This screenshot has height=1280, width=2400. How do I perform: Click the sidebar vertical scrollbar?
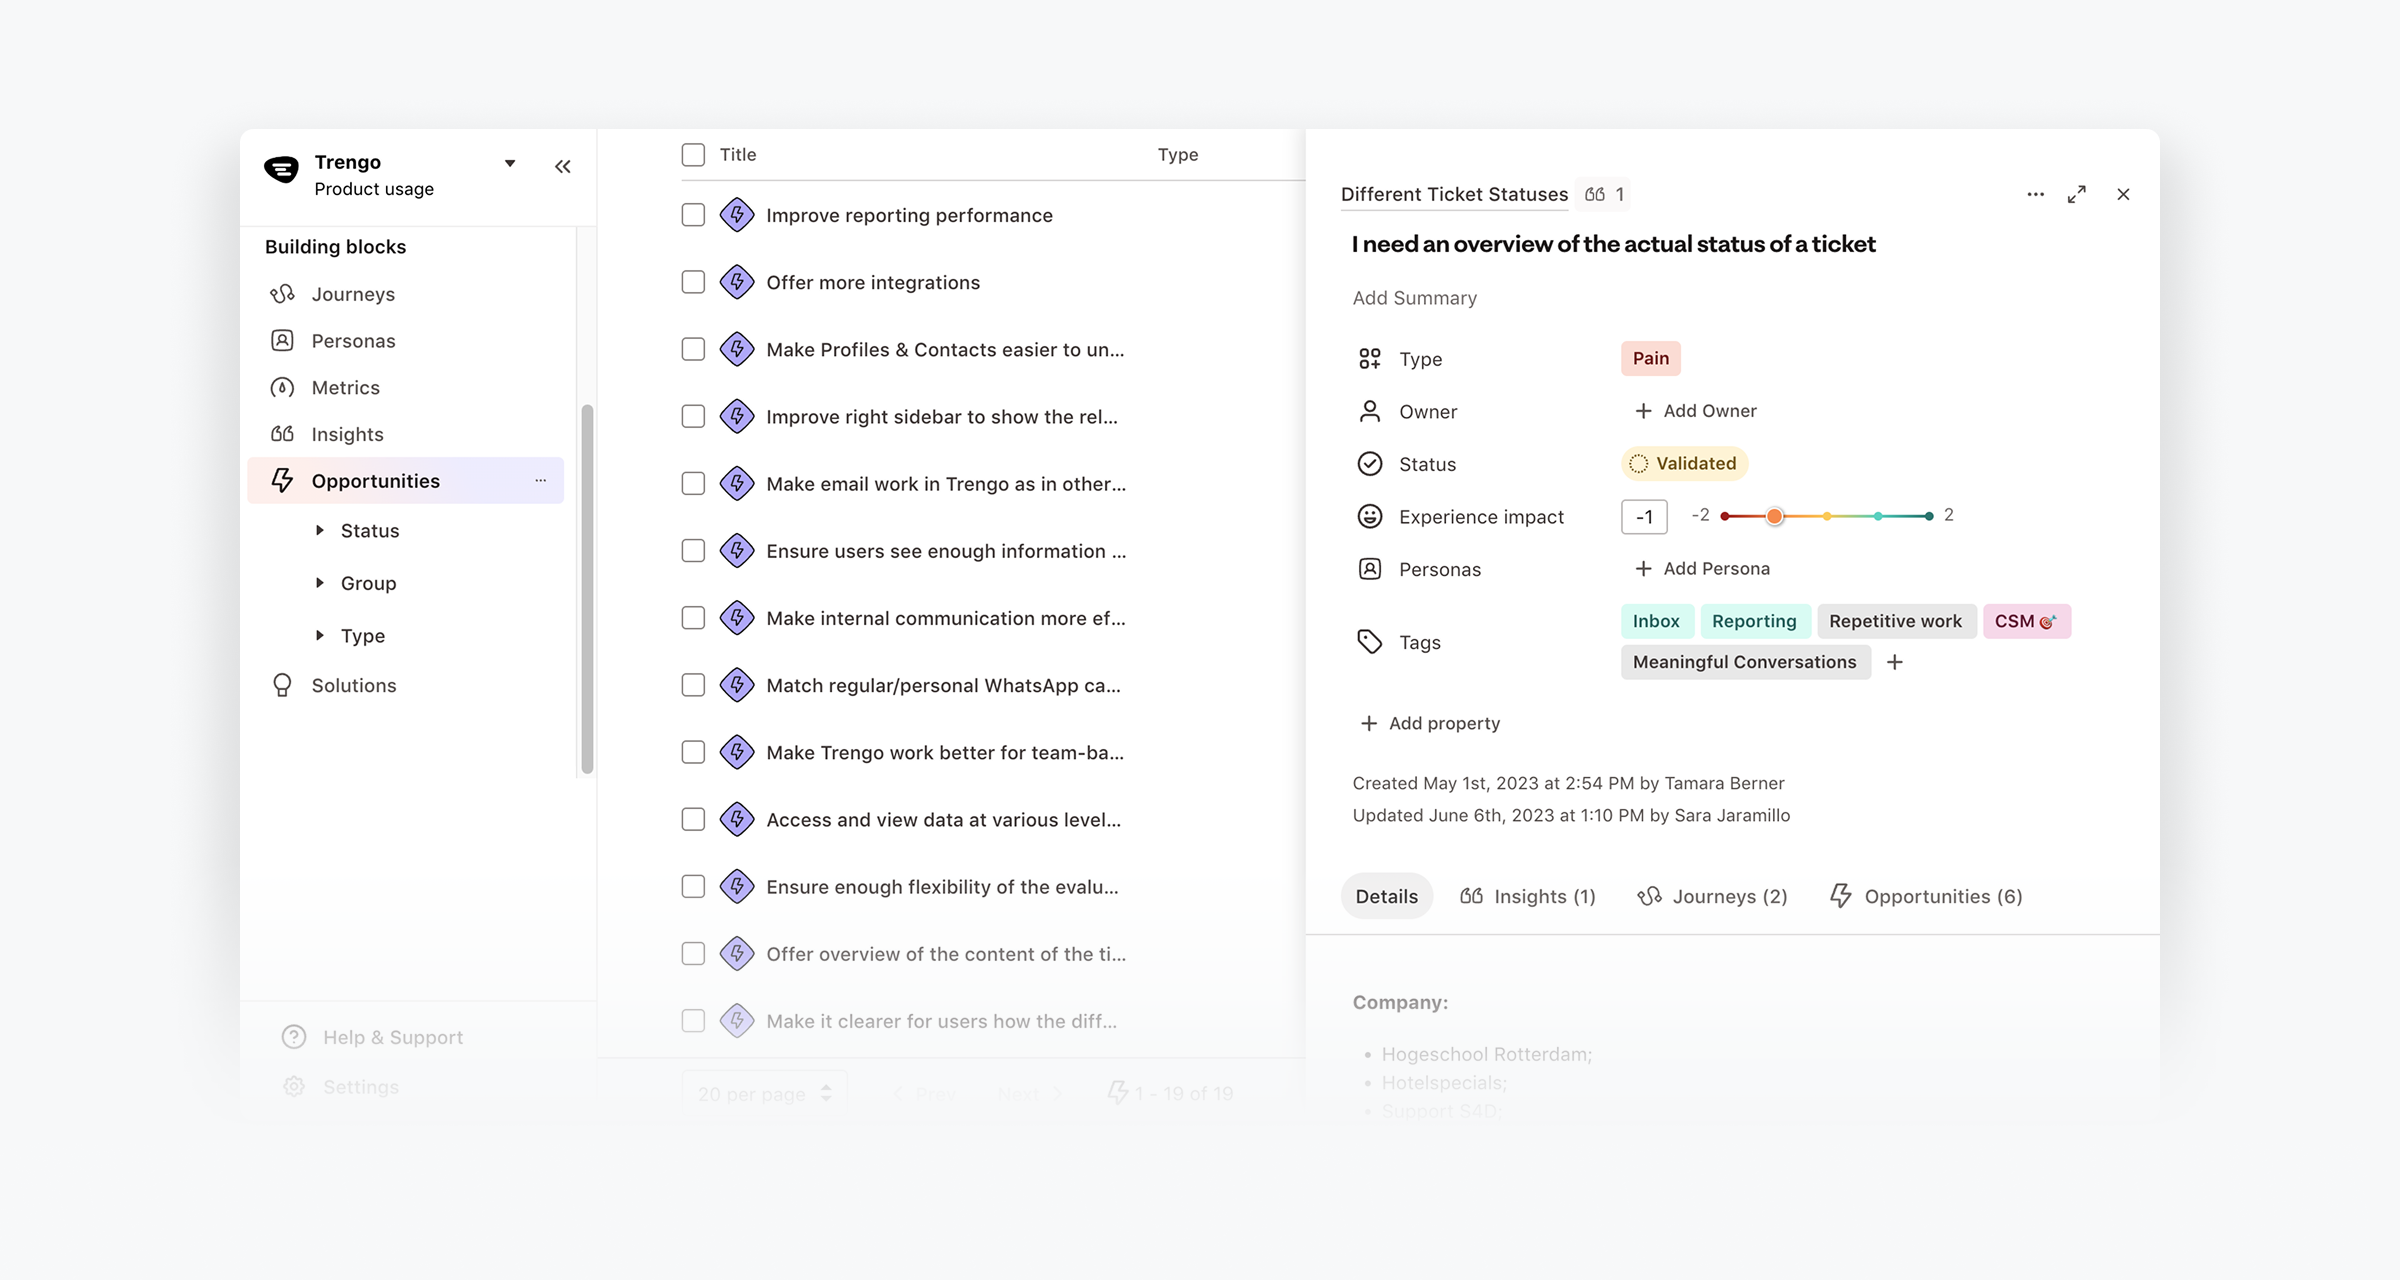click(587, 588)
